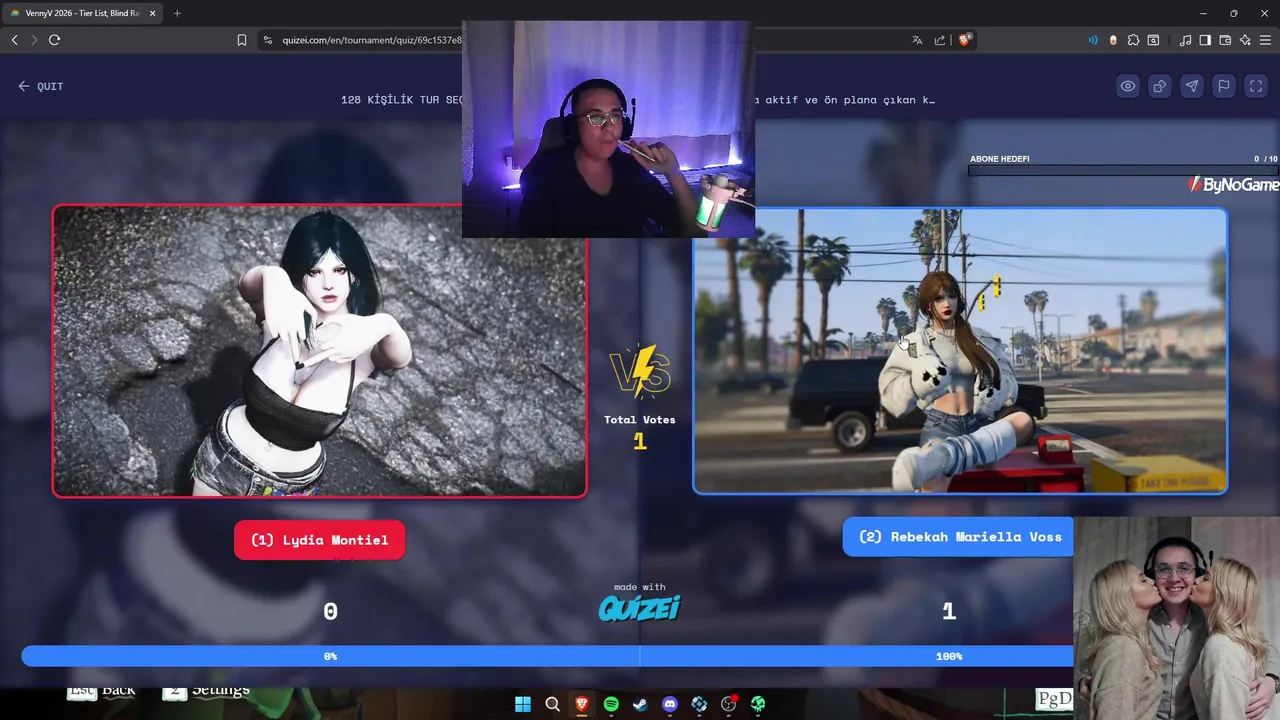Click the (1) Lydia Montiel button

pos(319,540)
